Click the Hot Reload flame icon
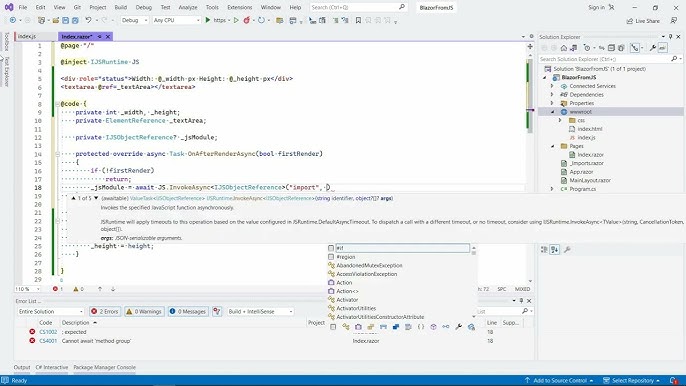This screenshot has width=686, height=386. coord(246,20)
